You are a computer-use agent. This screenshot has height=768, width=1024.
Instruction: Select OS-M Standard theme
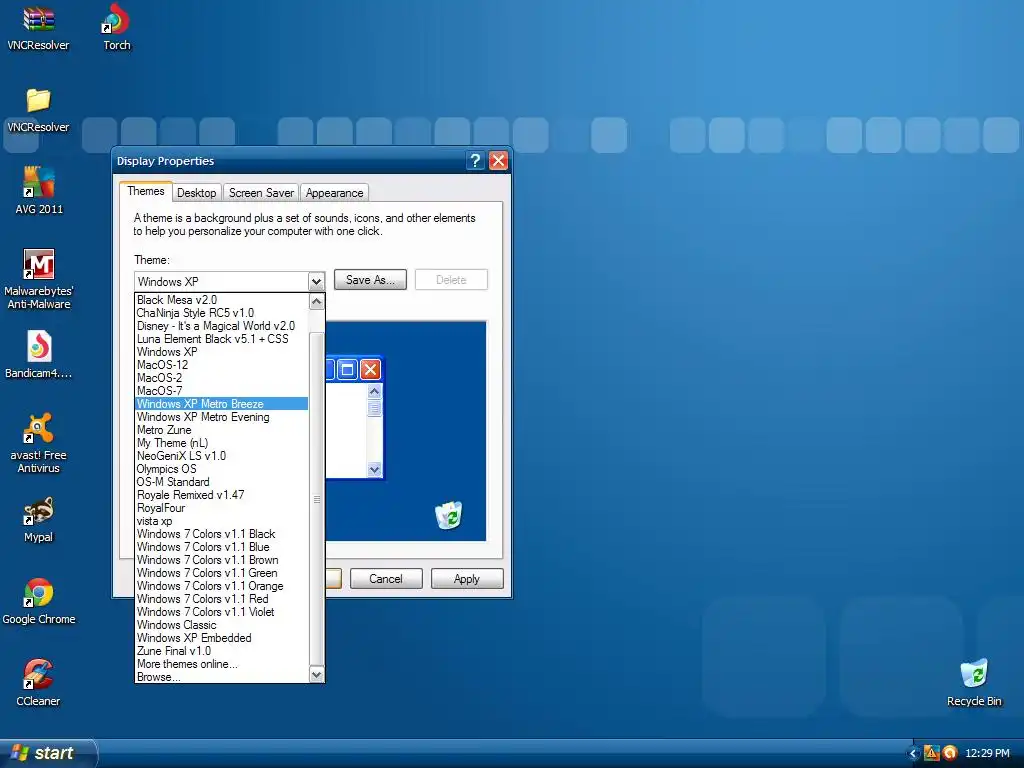pos(221,482)
